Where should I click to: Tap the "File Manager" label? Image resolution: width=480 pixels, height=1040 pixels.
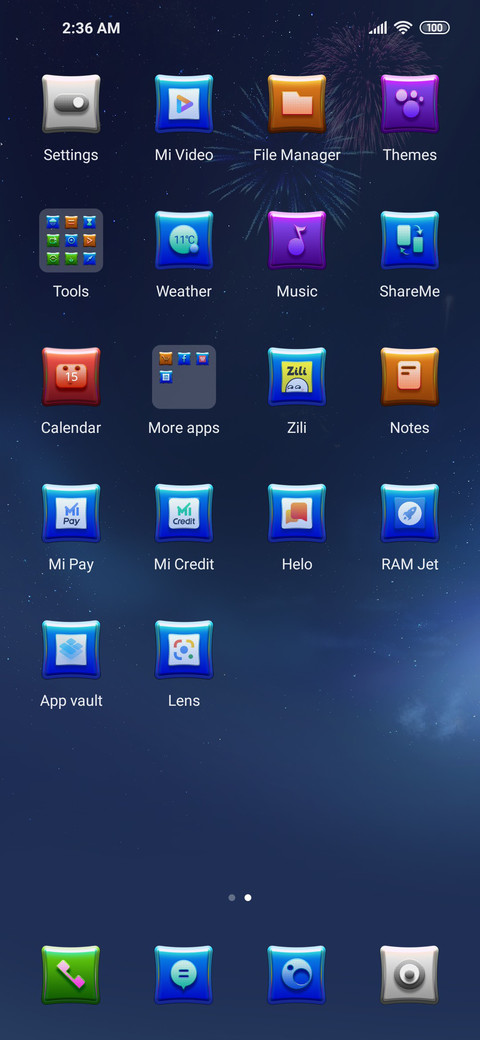[x=296, y=155]
